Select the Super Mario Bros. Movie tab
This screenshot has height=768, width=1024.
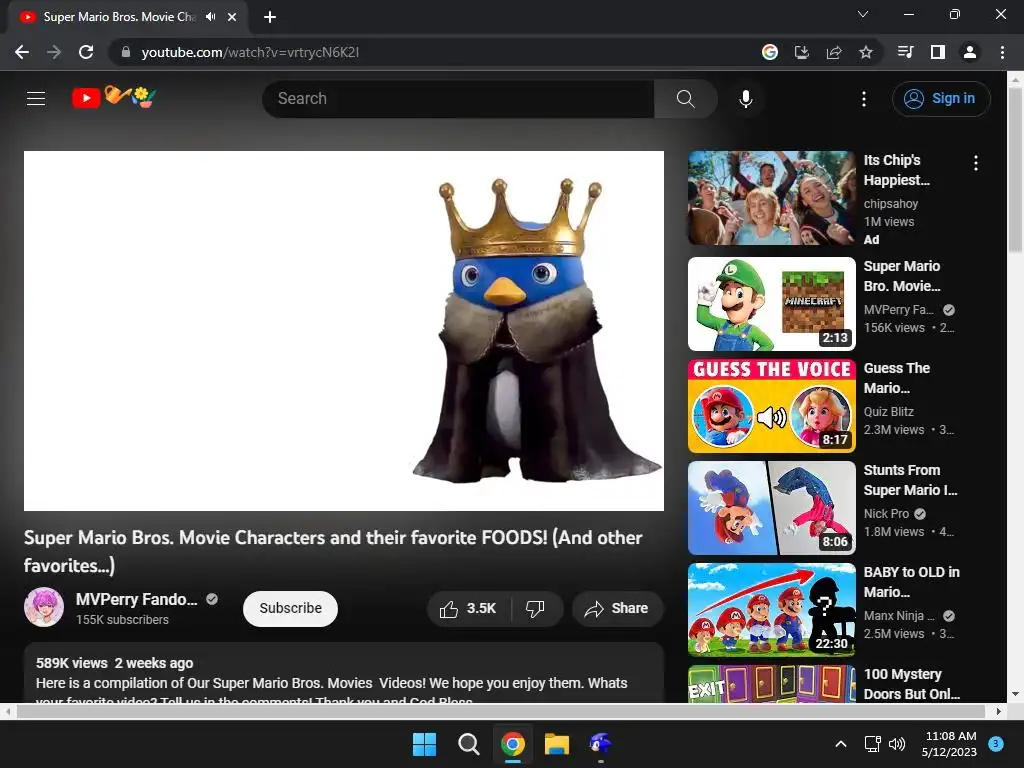click(x=118, y=17)
